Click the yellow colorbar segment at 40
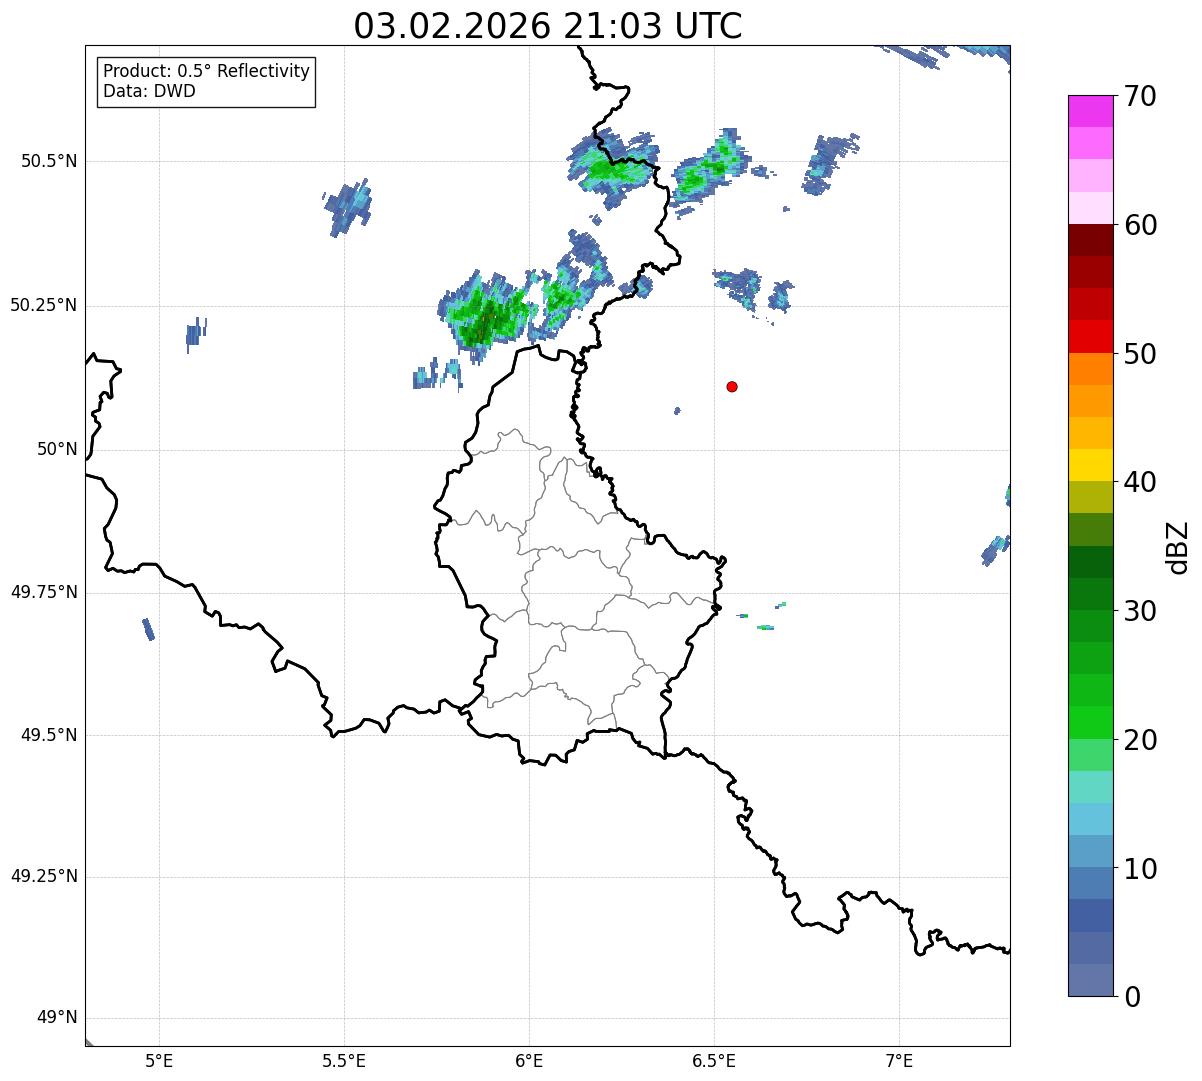 tap(1090, 465)
